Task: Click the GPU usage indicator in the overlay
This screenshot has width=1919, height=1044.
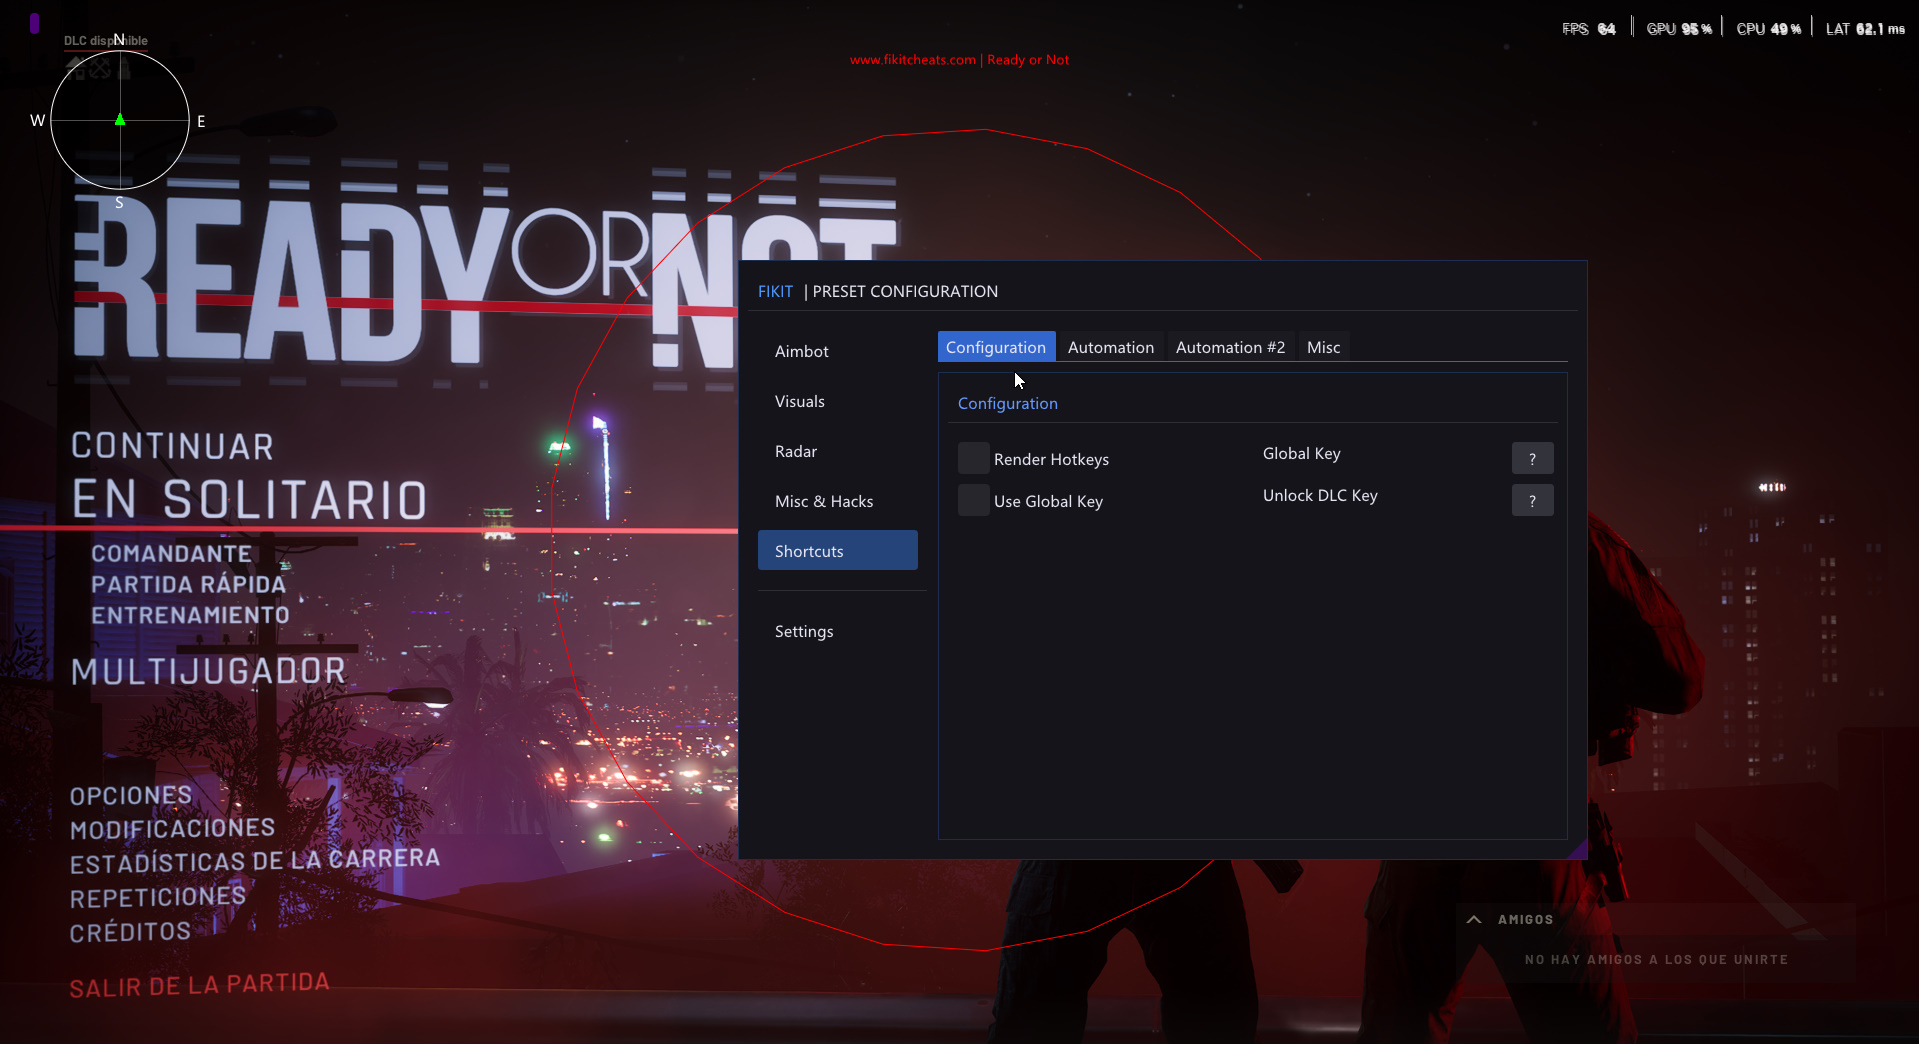Action: (1678, 28)
